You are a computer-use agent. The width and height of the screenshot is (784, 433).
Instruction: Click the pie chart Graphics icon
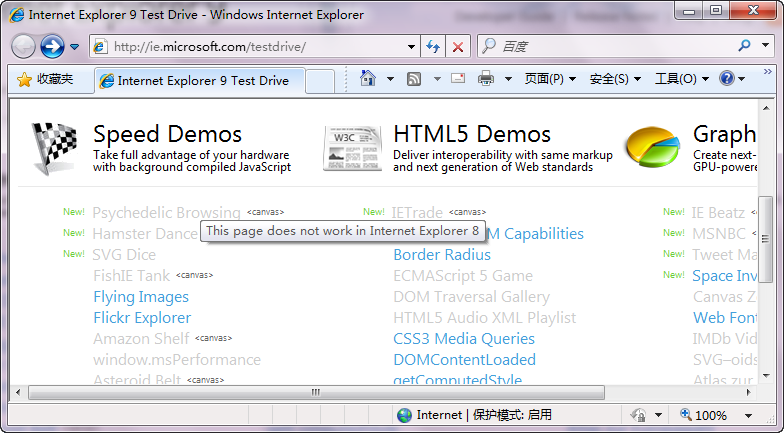653,146
